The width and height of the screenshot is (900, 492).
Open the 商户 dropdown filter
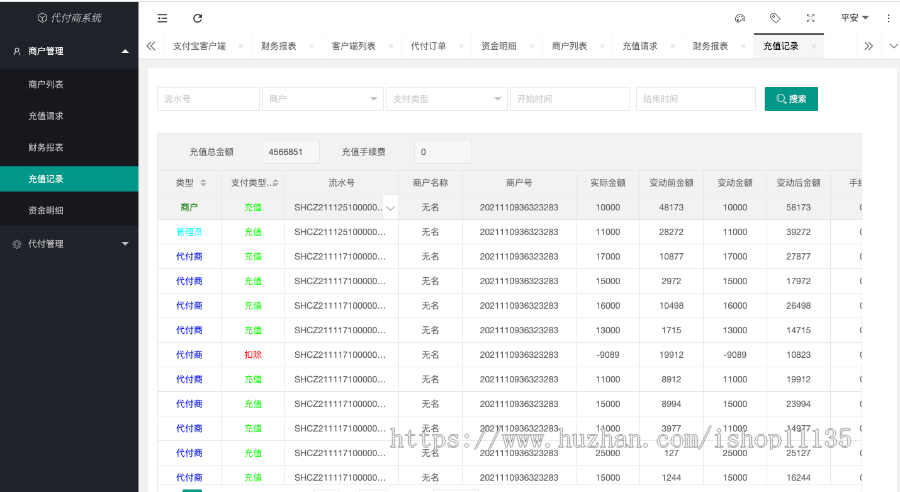pos(323,99)
